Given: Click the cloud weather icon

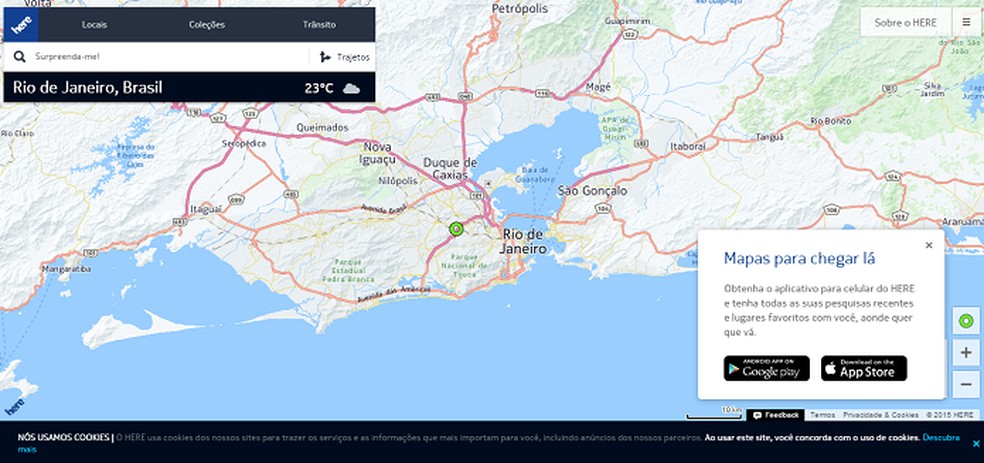Looking at the screenshot, I should pyautogui.click(x=351, y=88).
